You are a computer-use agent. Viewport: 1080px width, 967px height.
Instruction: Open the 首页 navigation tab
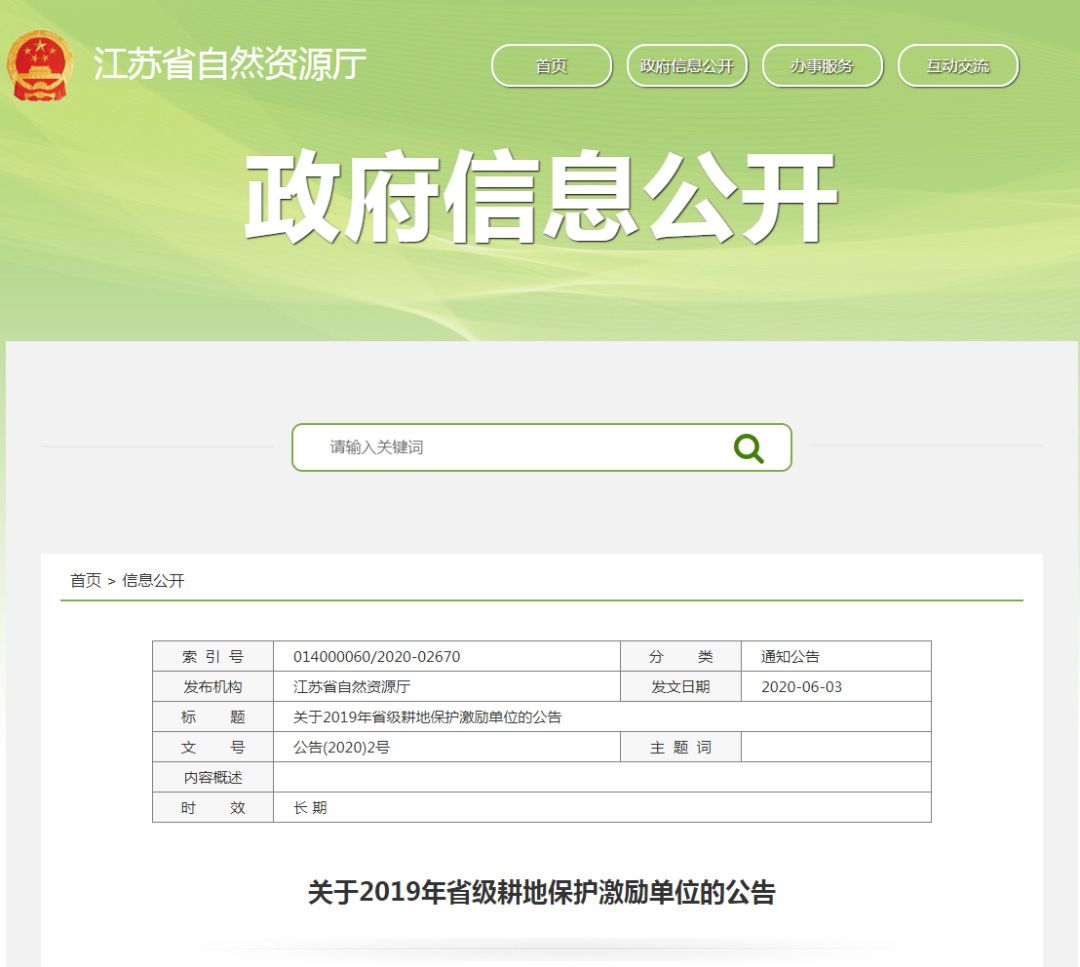pos(551,66)
